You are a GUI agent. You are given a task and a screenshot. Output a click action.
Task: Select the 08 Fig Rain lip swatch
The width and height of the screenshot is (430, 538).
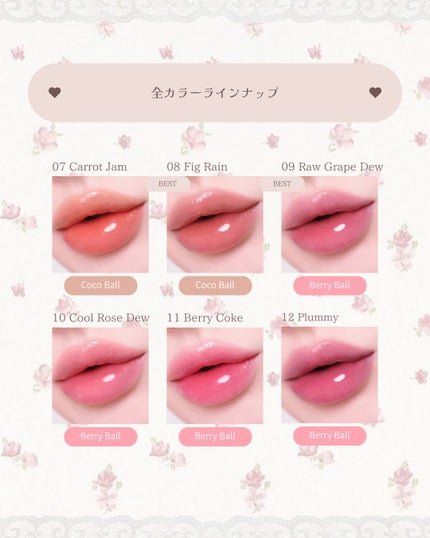coord(215,224)
